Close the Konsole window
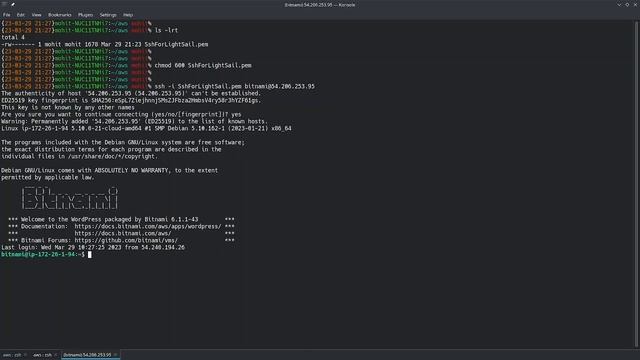The width and height of the screenshot is (640, 360). pos(636,5)
